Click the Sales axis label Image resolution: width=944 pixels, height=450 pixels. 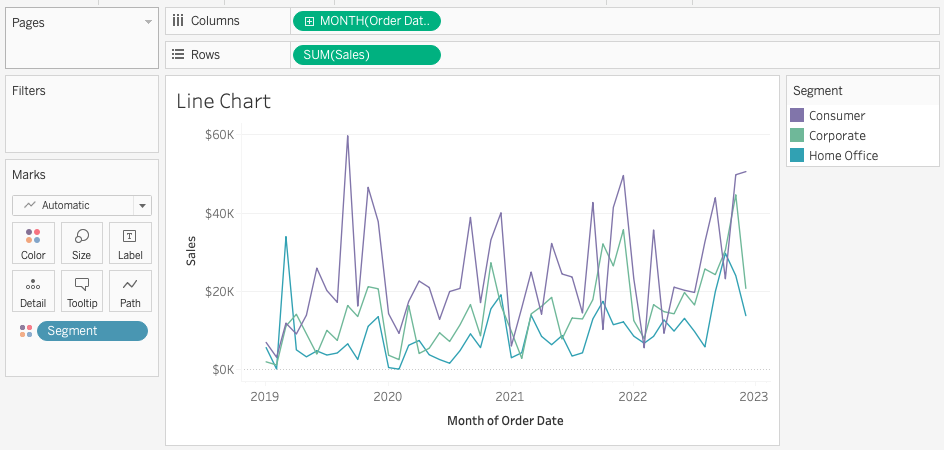click(x=190, y=251)
